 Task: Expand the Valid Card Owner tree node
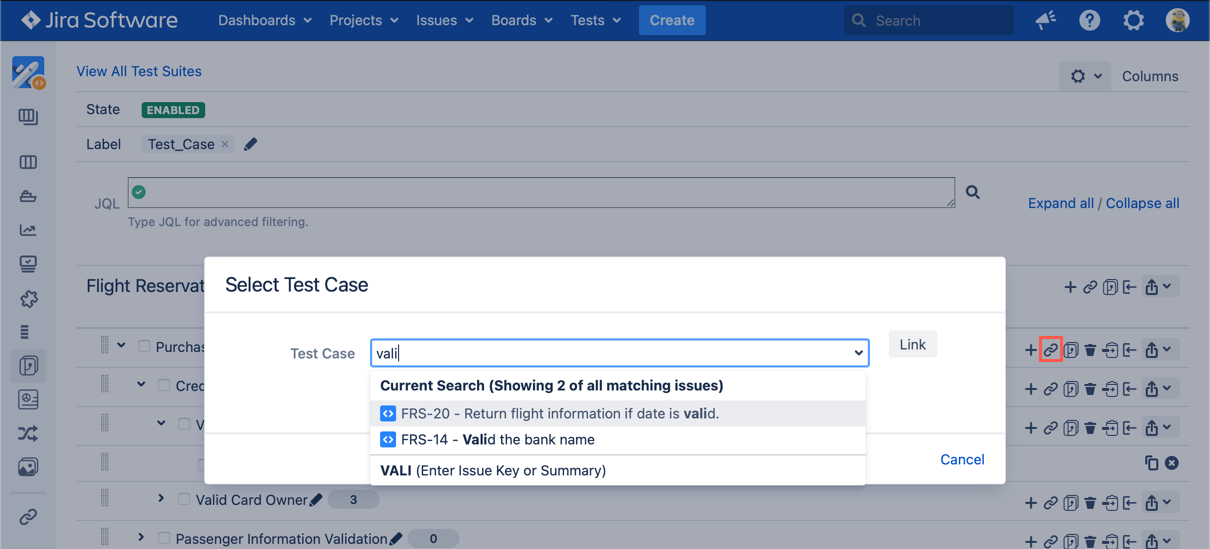pos(161,498)
